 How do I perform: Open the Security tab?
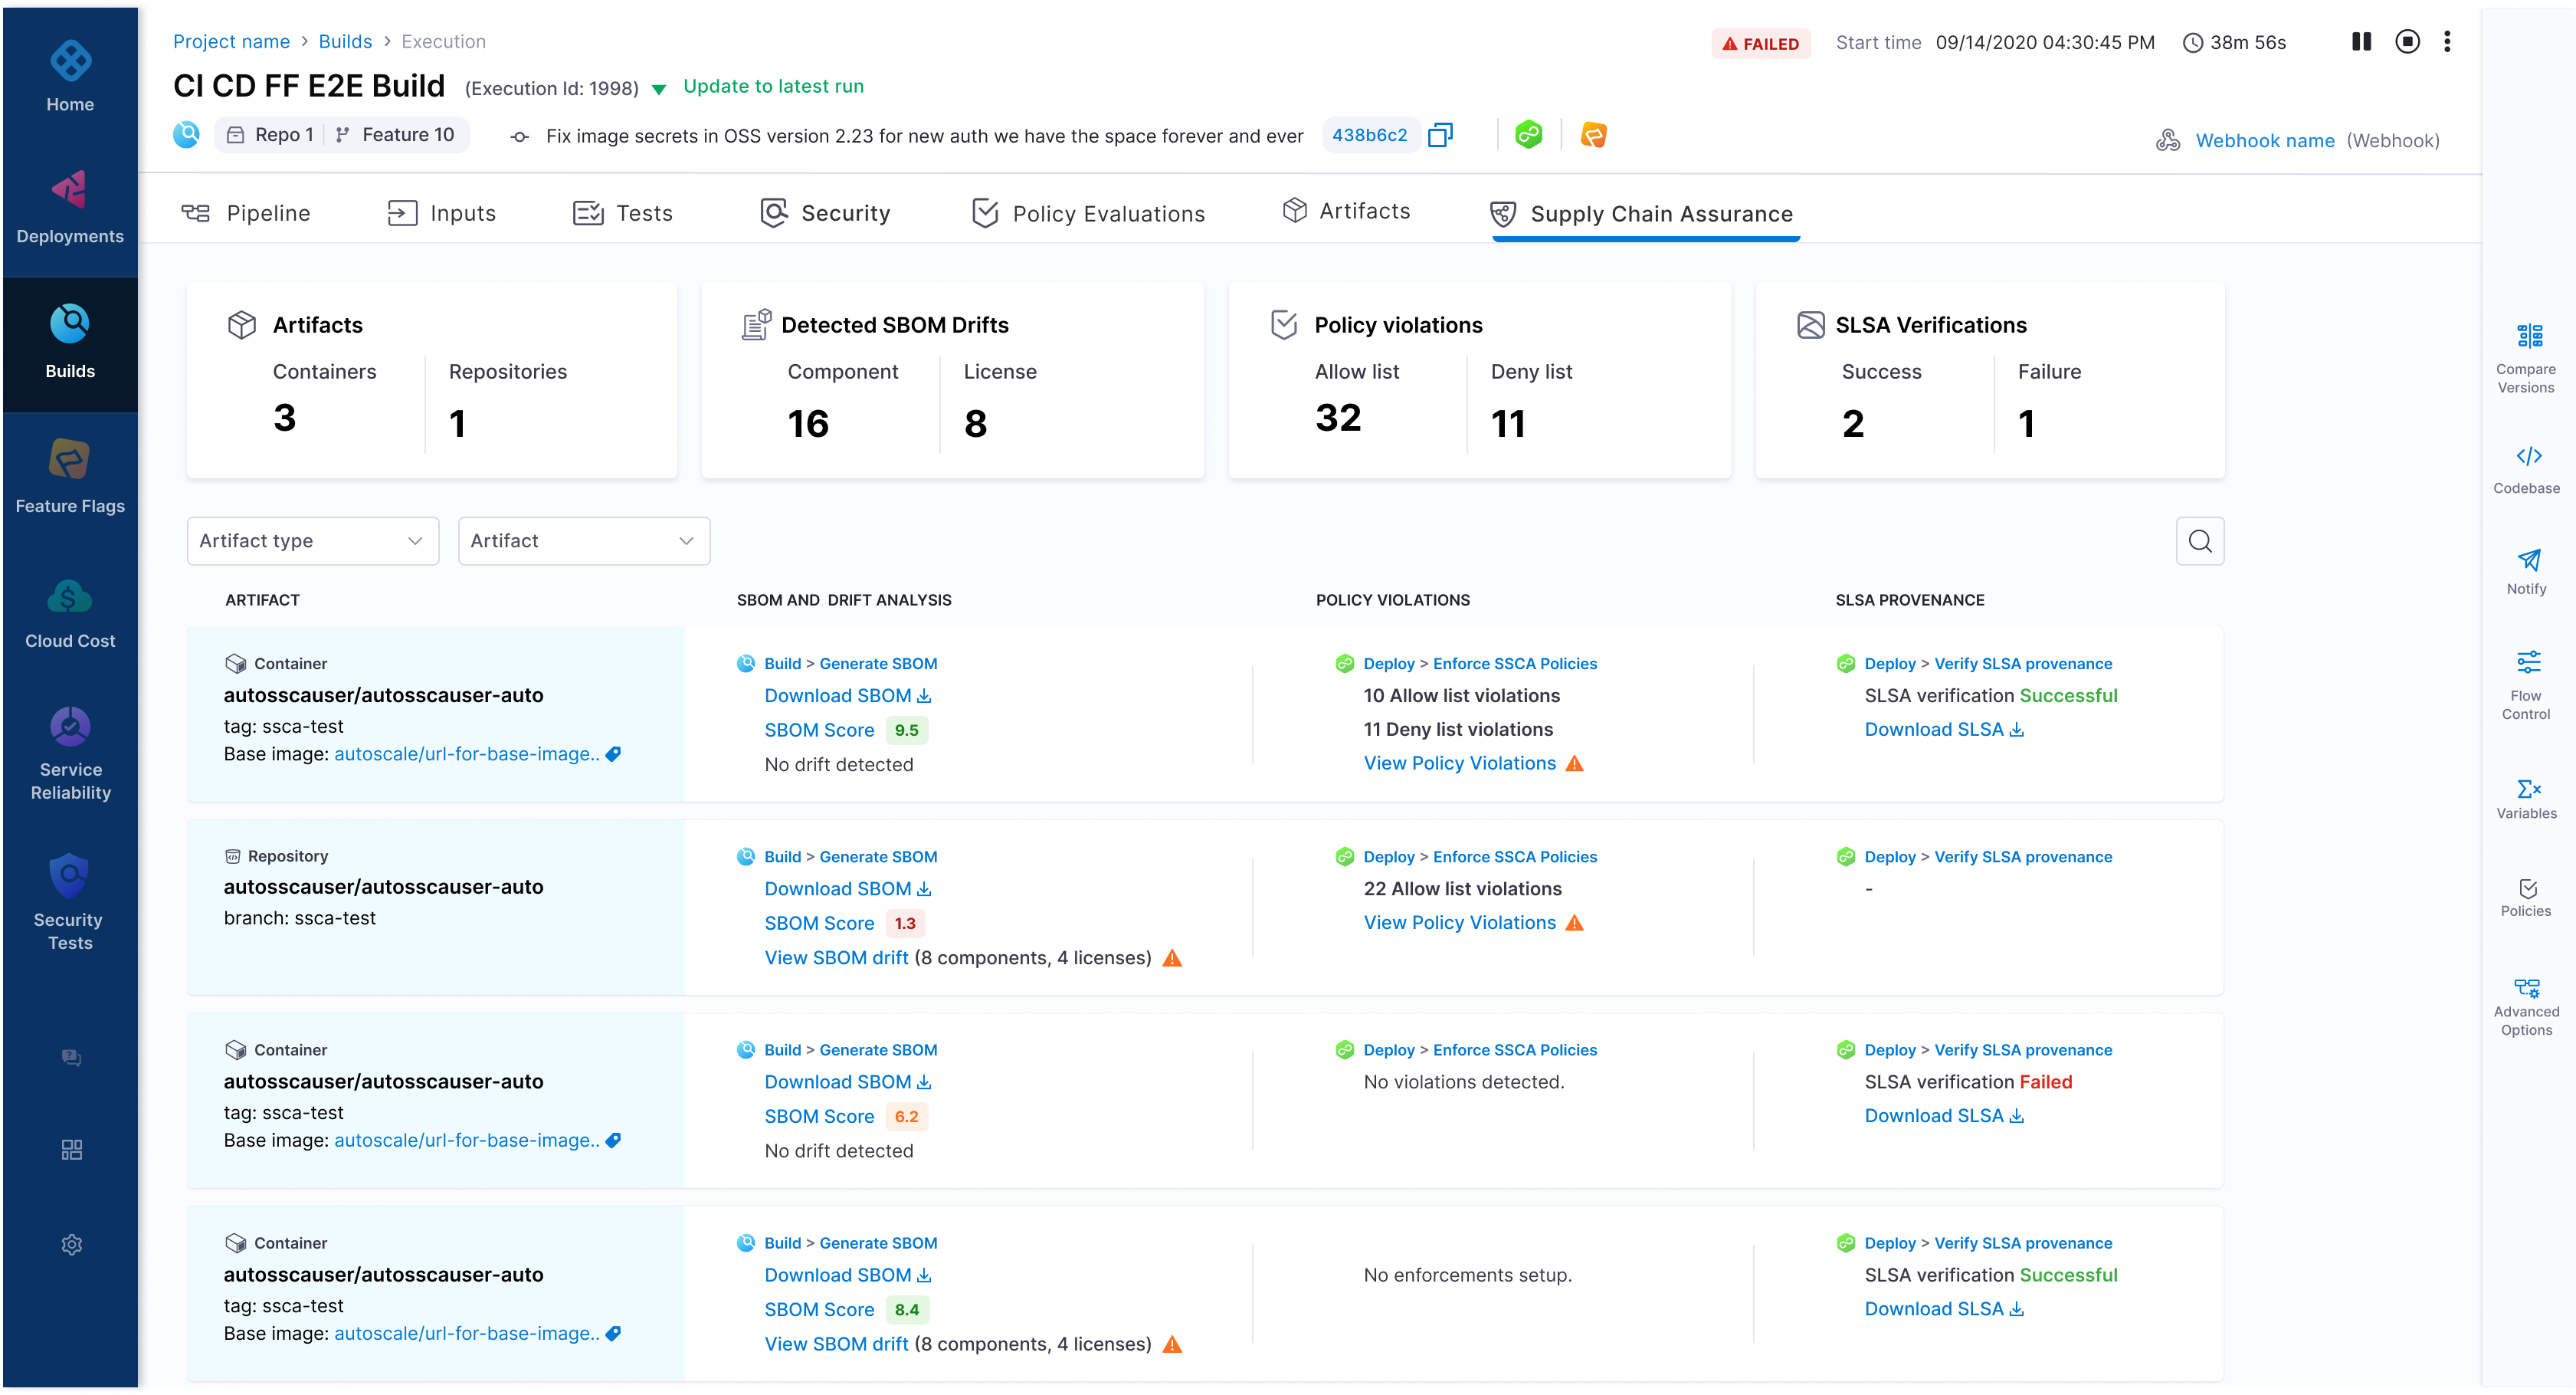pos(824,212)
